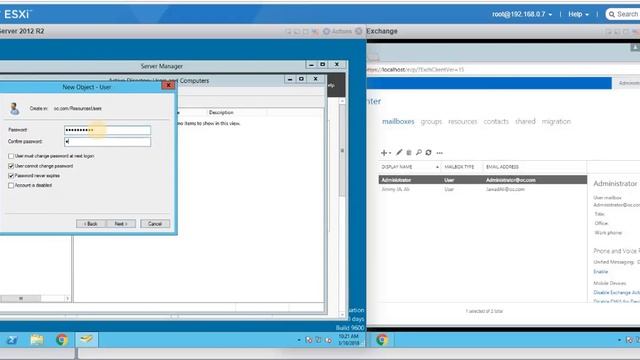This screenshot has height=360, width=640.
Task: Select the Administrator mailbox row
Action: [482, 180]
